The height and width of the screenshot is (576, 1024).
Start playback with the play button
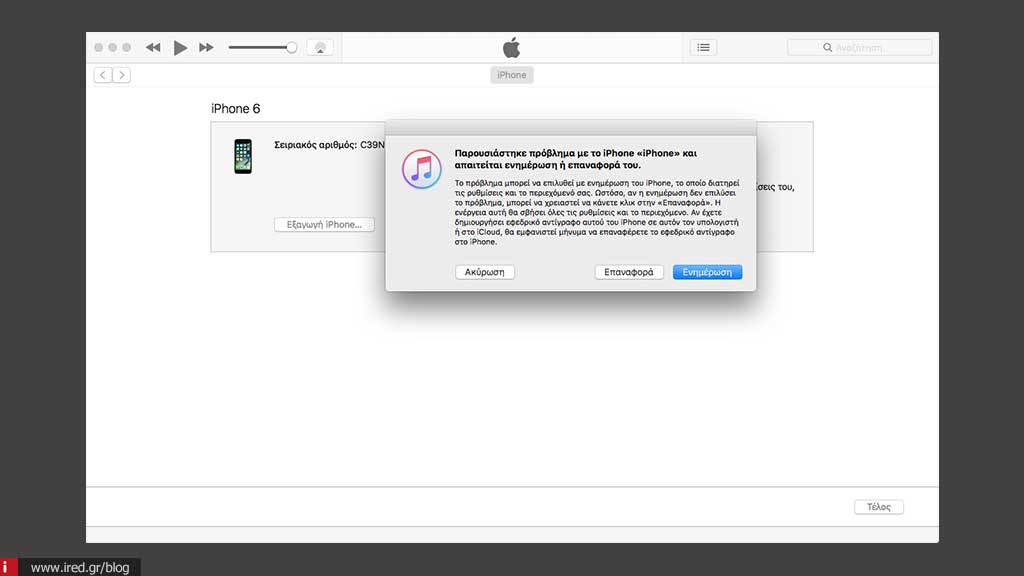pyautogui.click(x=180, y=48)
